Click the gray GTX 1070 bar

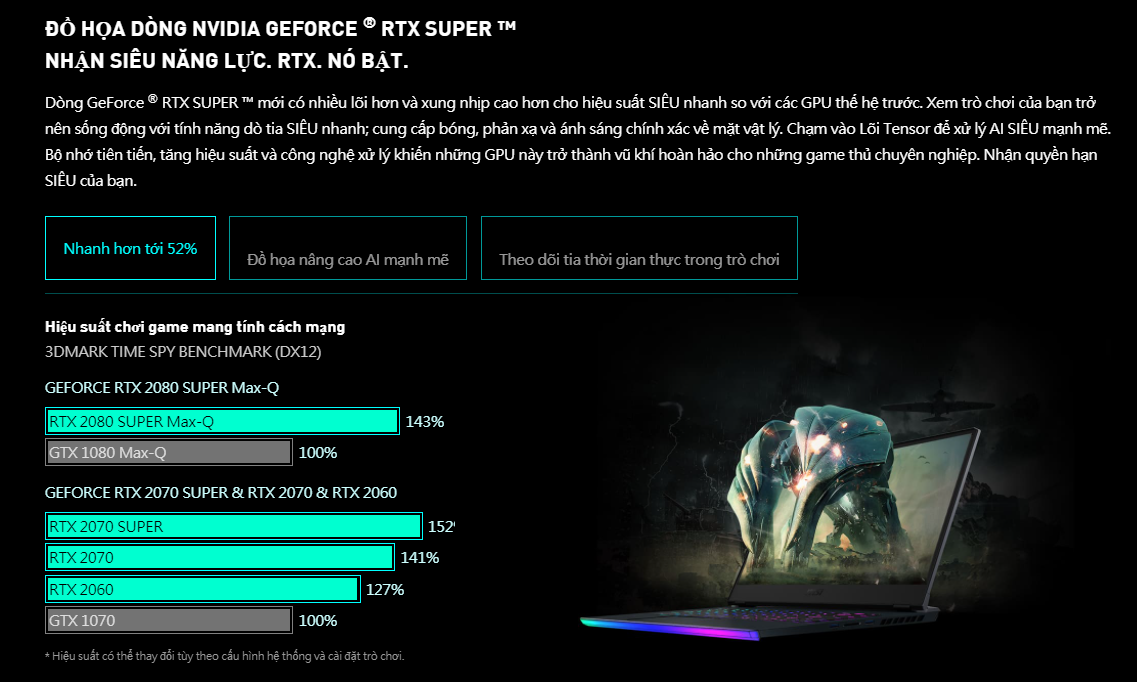coord(168,620)
